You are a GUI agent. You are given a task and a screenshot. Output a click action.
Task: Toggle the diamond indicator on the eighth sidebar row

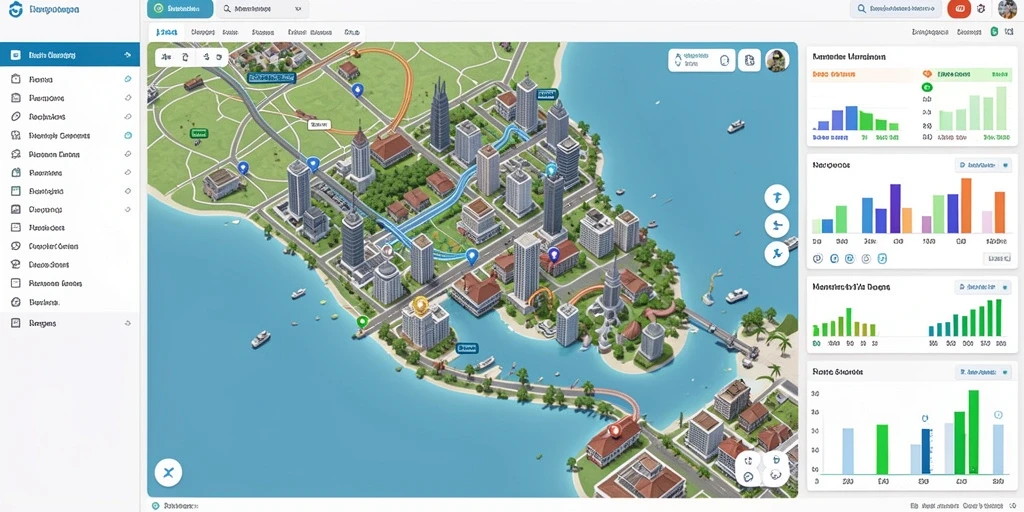128,191
